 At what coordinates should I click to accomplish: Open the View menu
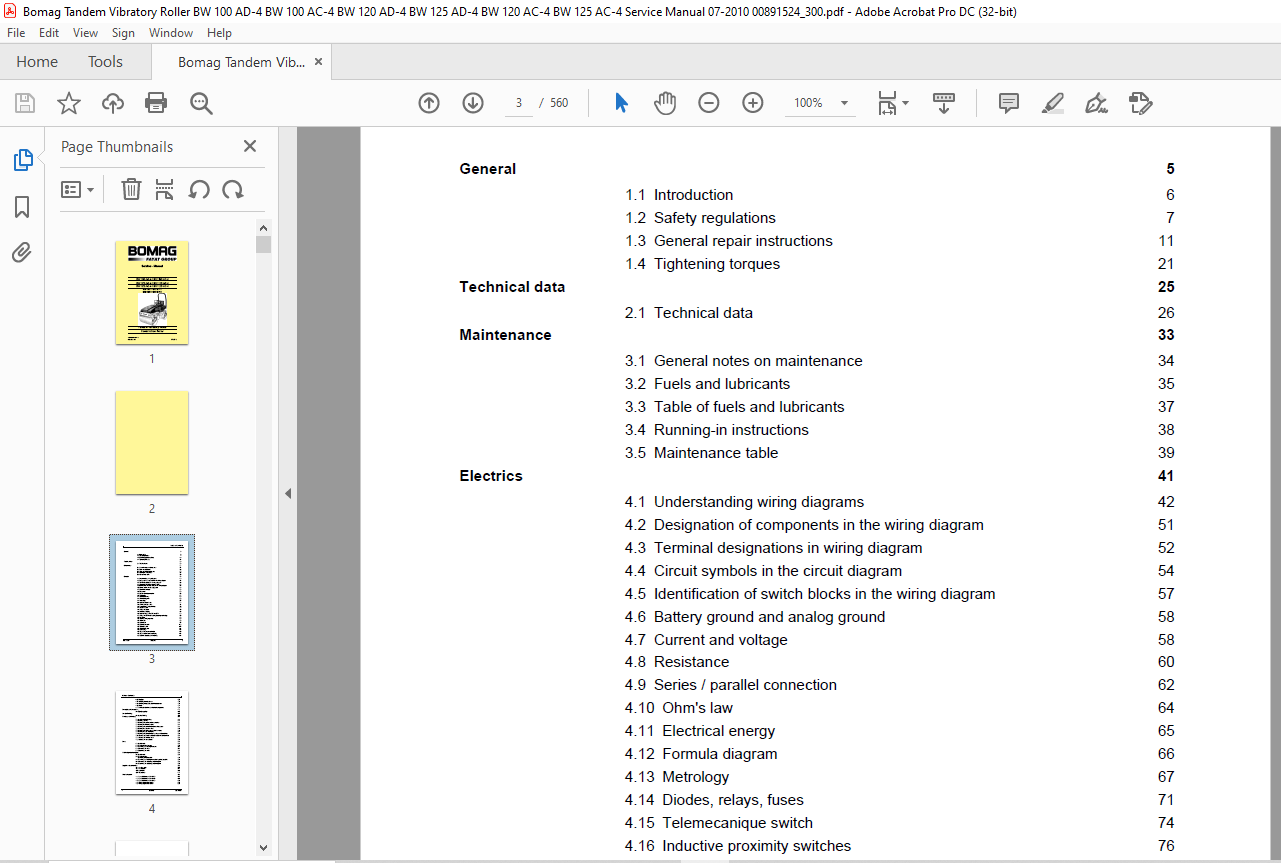(x=85, y=33)
